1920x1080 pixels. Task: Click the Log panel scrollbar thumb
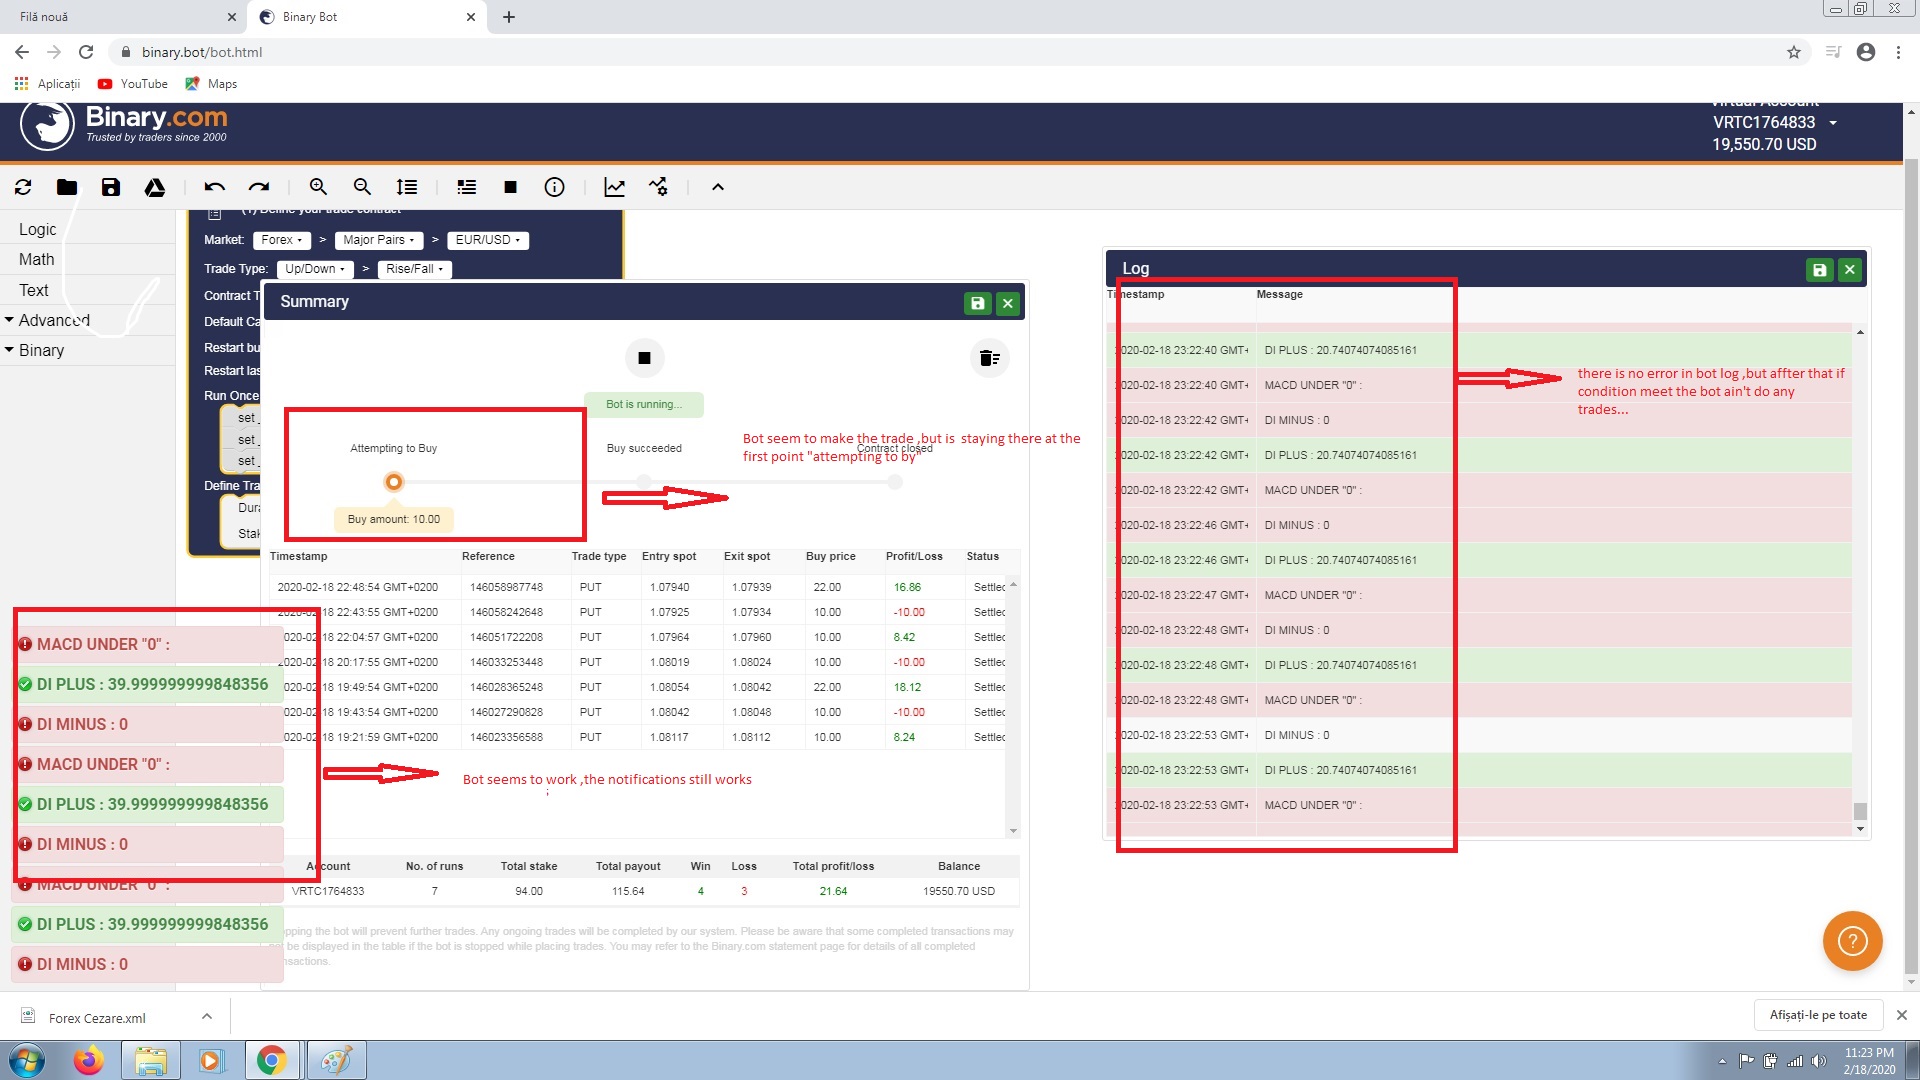(1860, 811)
